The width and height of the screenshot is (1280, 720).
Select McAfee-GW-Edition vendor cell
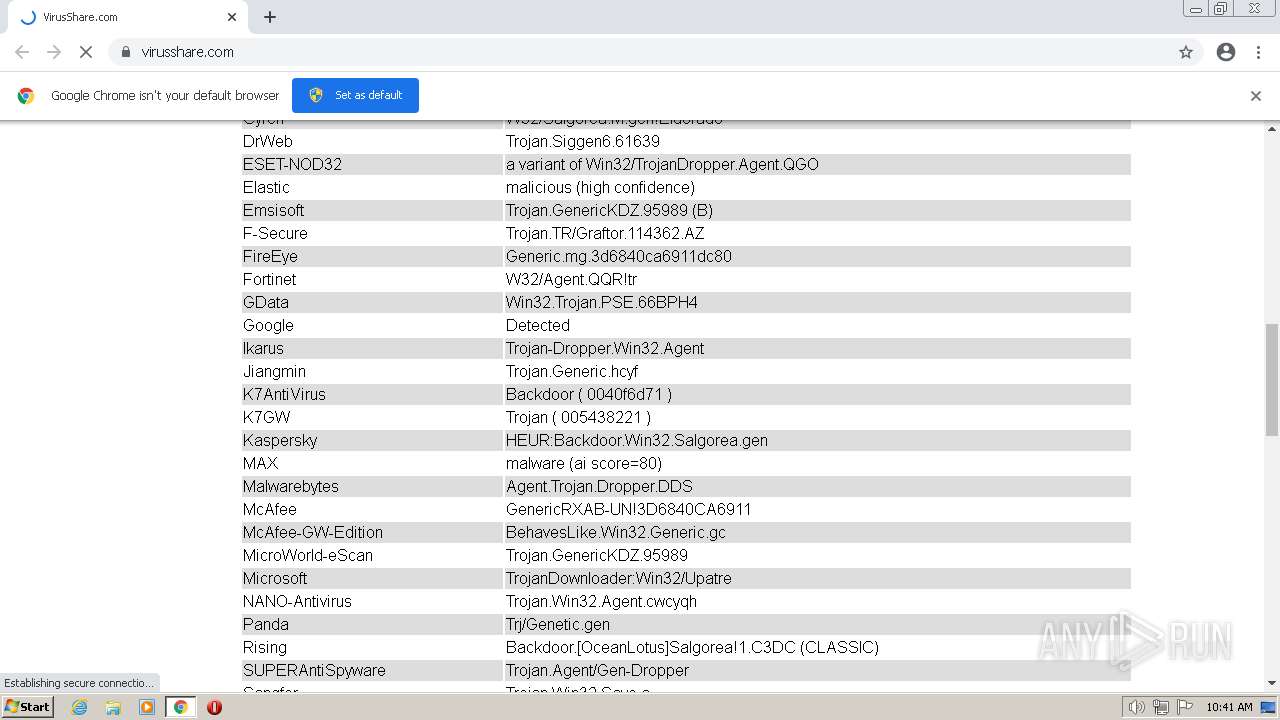click(x=371, y=532)
